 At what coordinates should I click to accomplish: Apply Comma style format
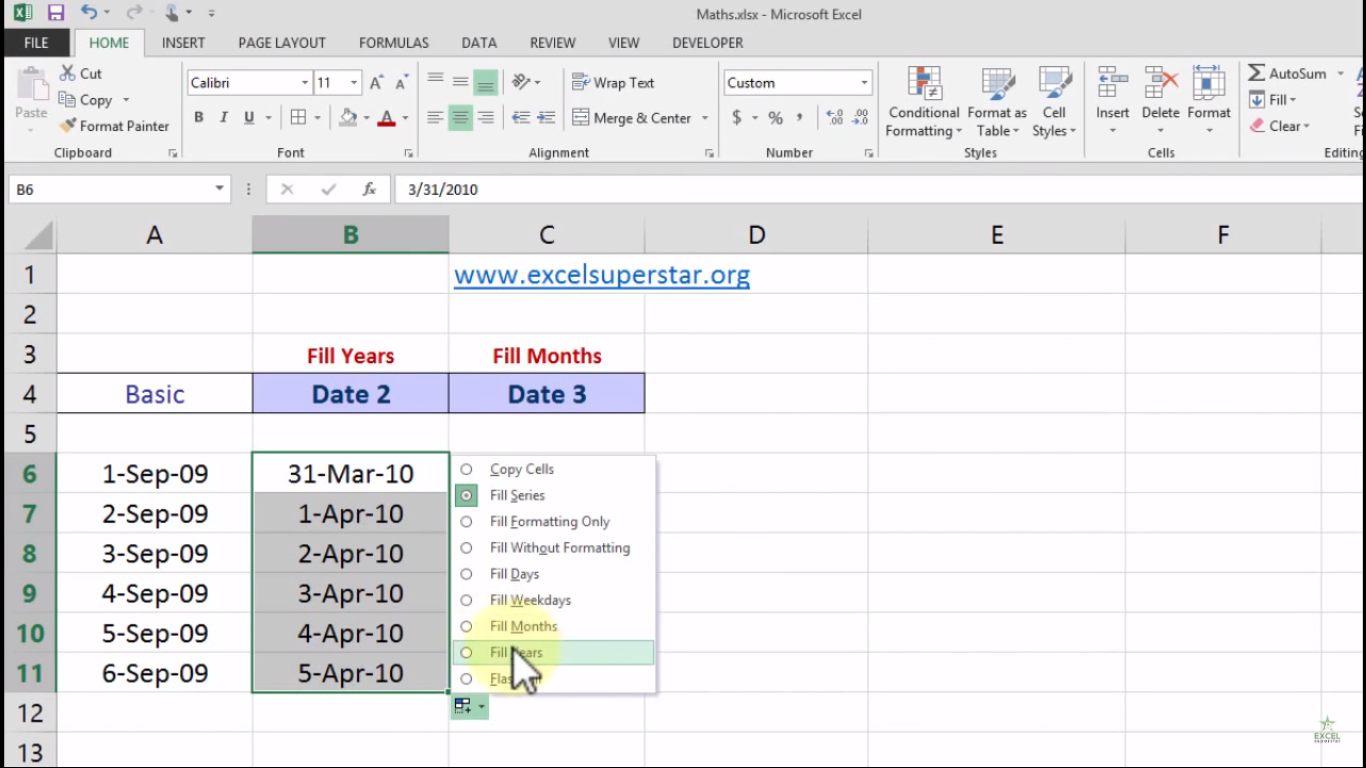(x=799, y=117)
